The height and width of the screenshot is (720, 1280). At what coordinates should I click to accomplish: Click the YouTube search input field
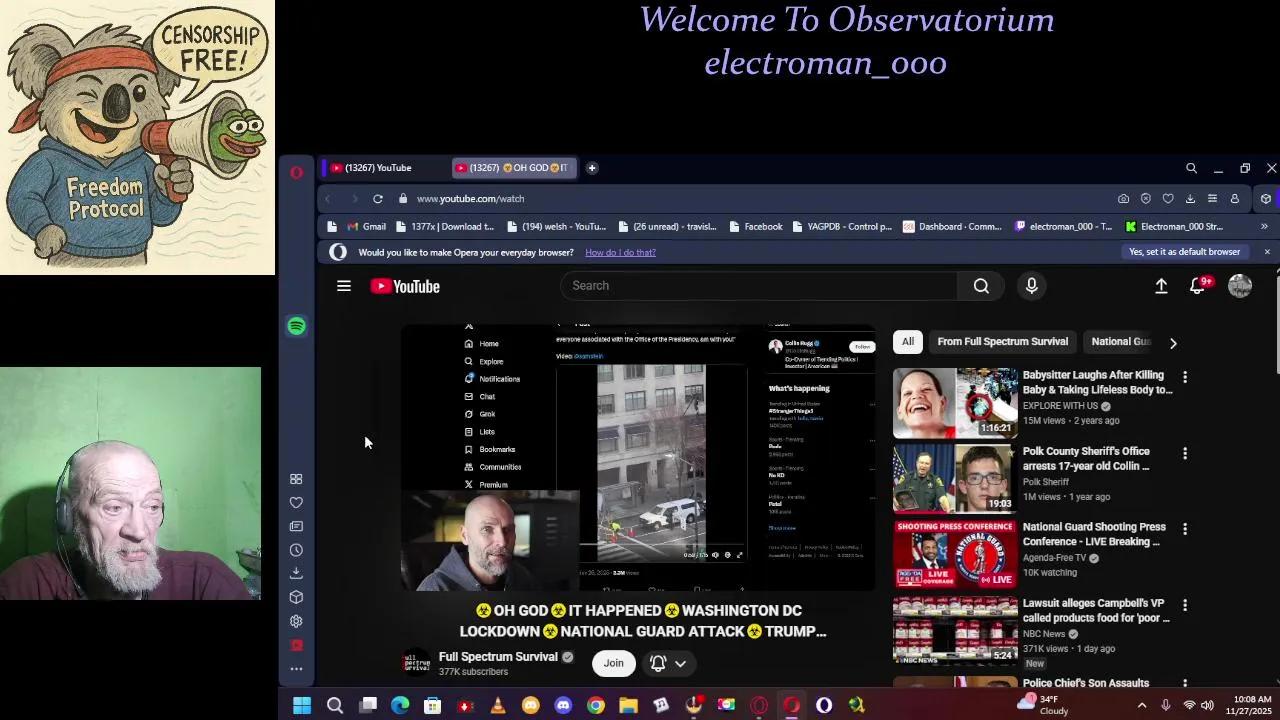758,286
